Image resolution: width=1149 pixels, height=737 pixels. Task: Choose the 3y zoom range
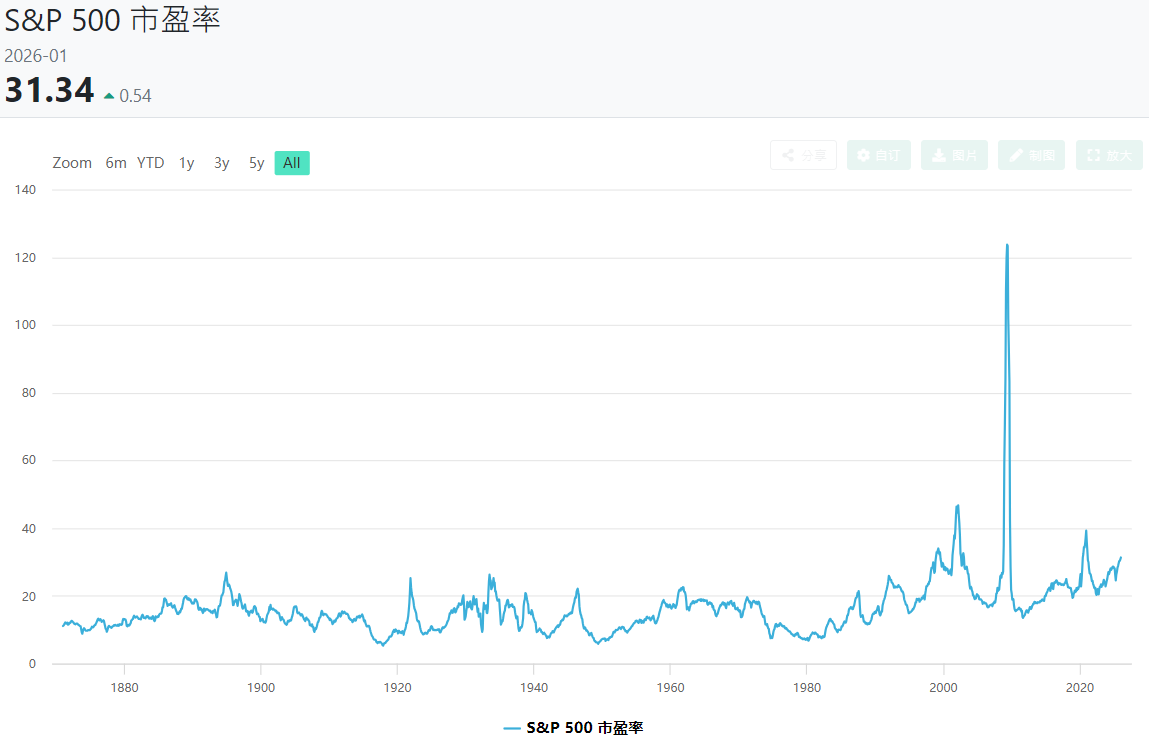(x=222, y=163)
